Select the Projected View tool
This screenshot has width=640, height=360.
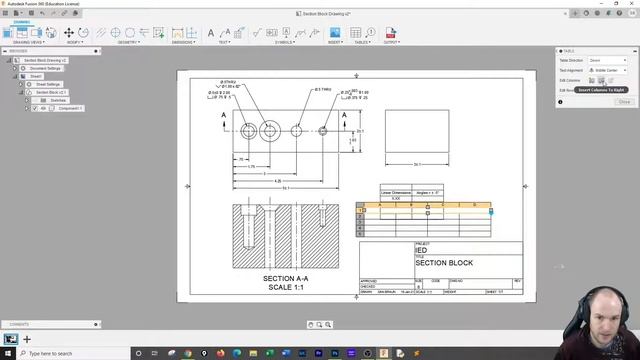pyautogui.click(x=22, y=33)
